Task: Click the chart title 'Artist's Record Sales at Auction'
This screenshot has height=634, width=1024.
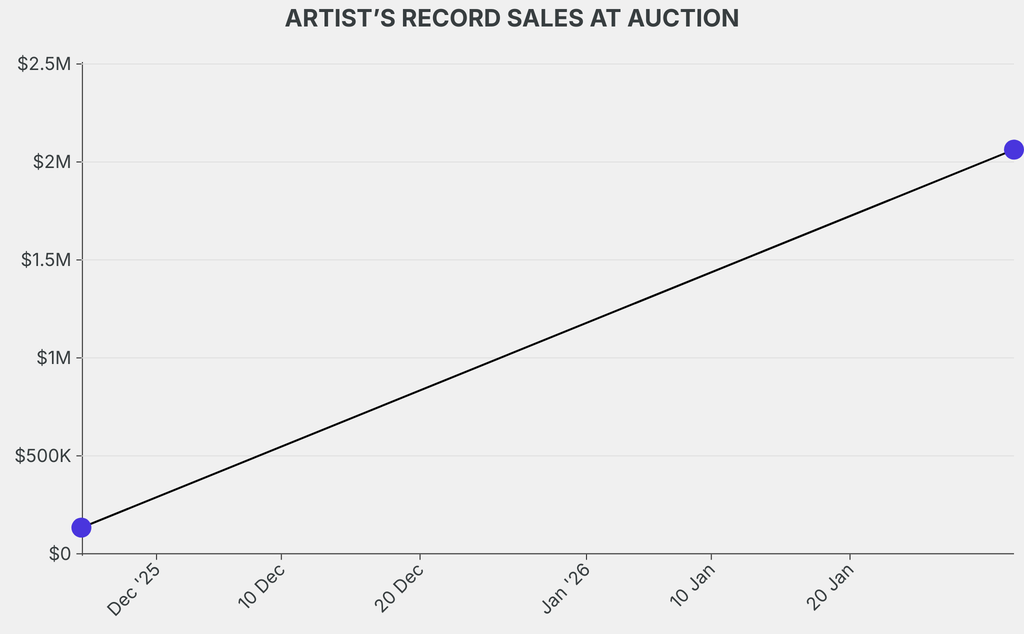Action: click(x=512, y=19)
